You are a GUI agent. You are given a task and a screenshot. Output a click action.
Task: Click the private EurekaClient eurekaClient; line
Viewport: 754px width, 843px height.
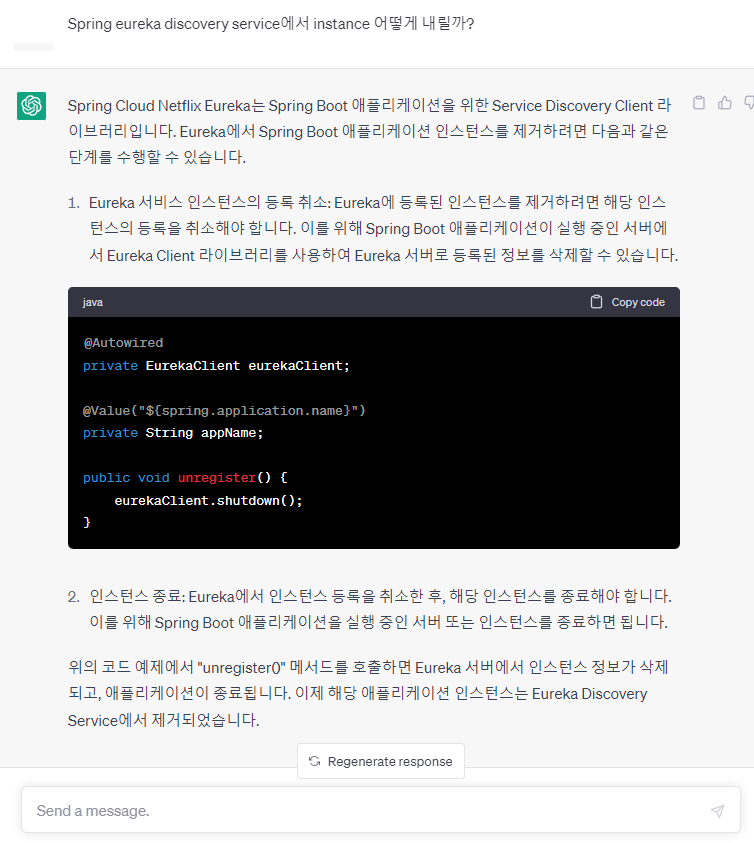pos(216,366)
